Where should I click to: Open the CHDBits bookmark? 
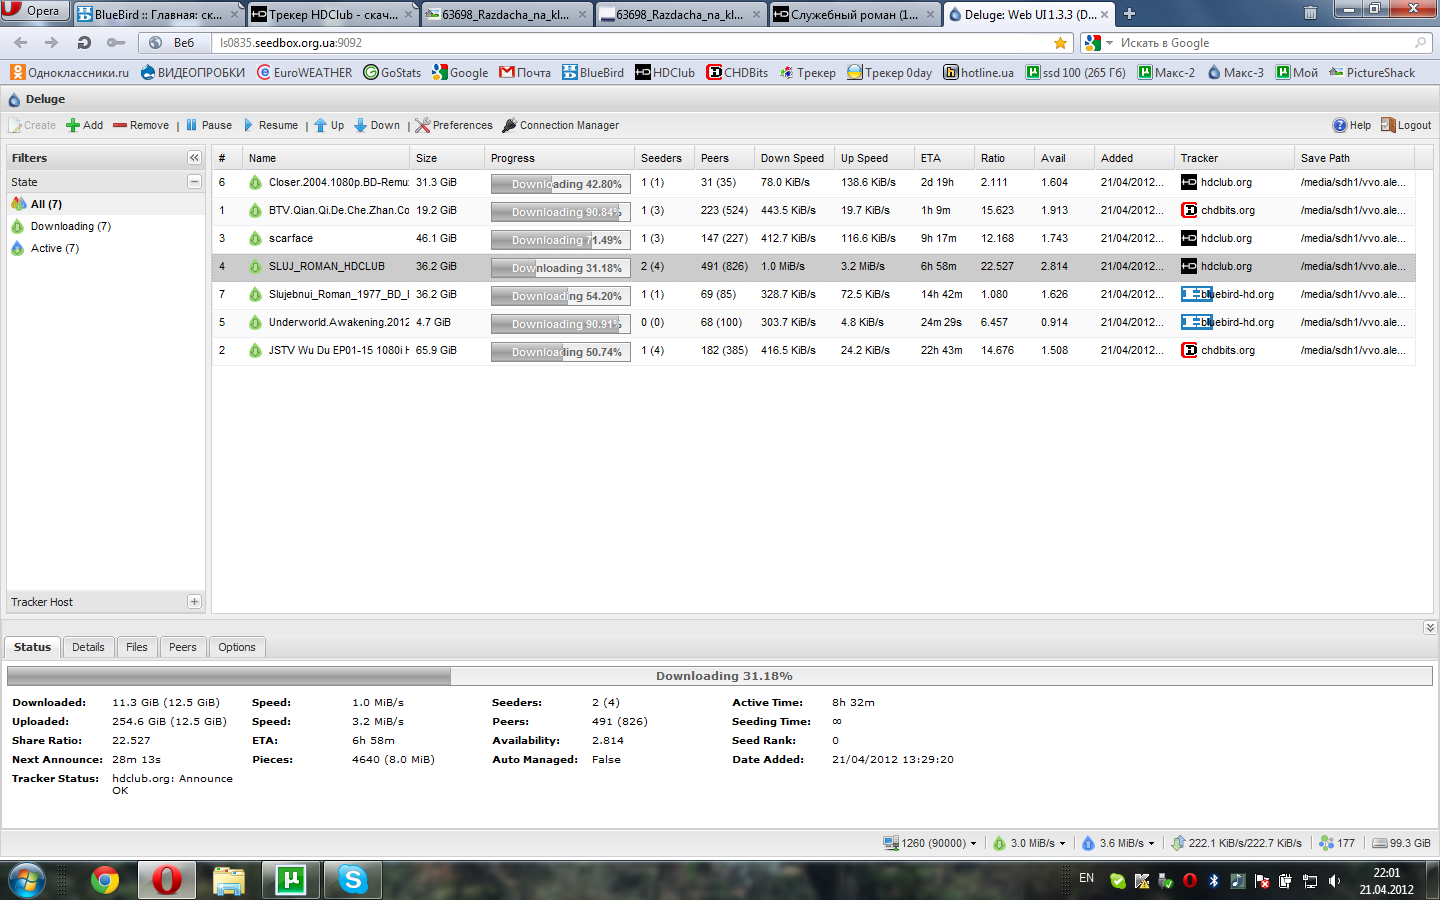tap(737, 72)
